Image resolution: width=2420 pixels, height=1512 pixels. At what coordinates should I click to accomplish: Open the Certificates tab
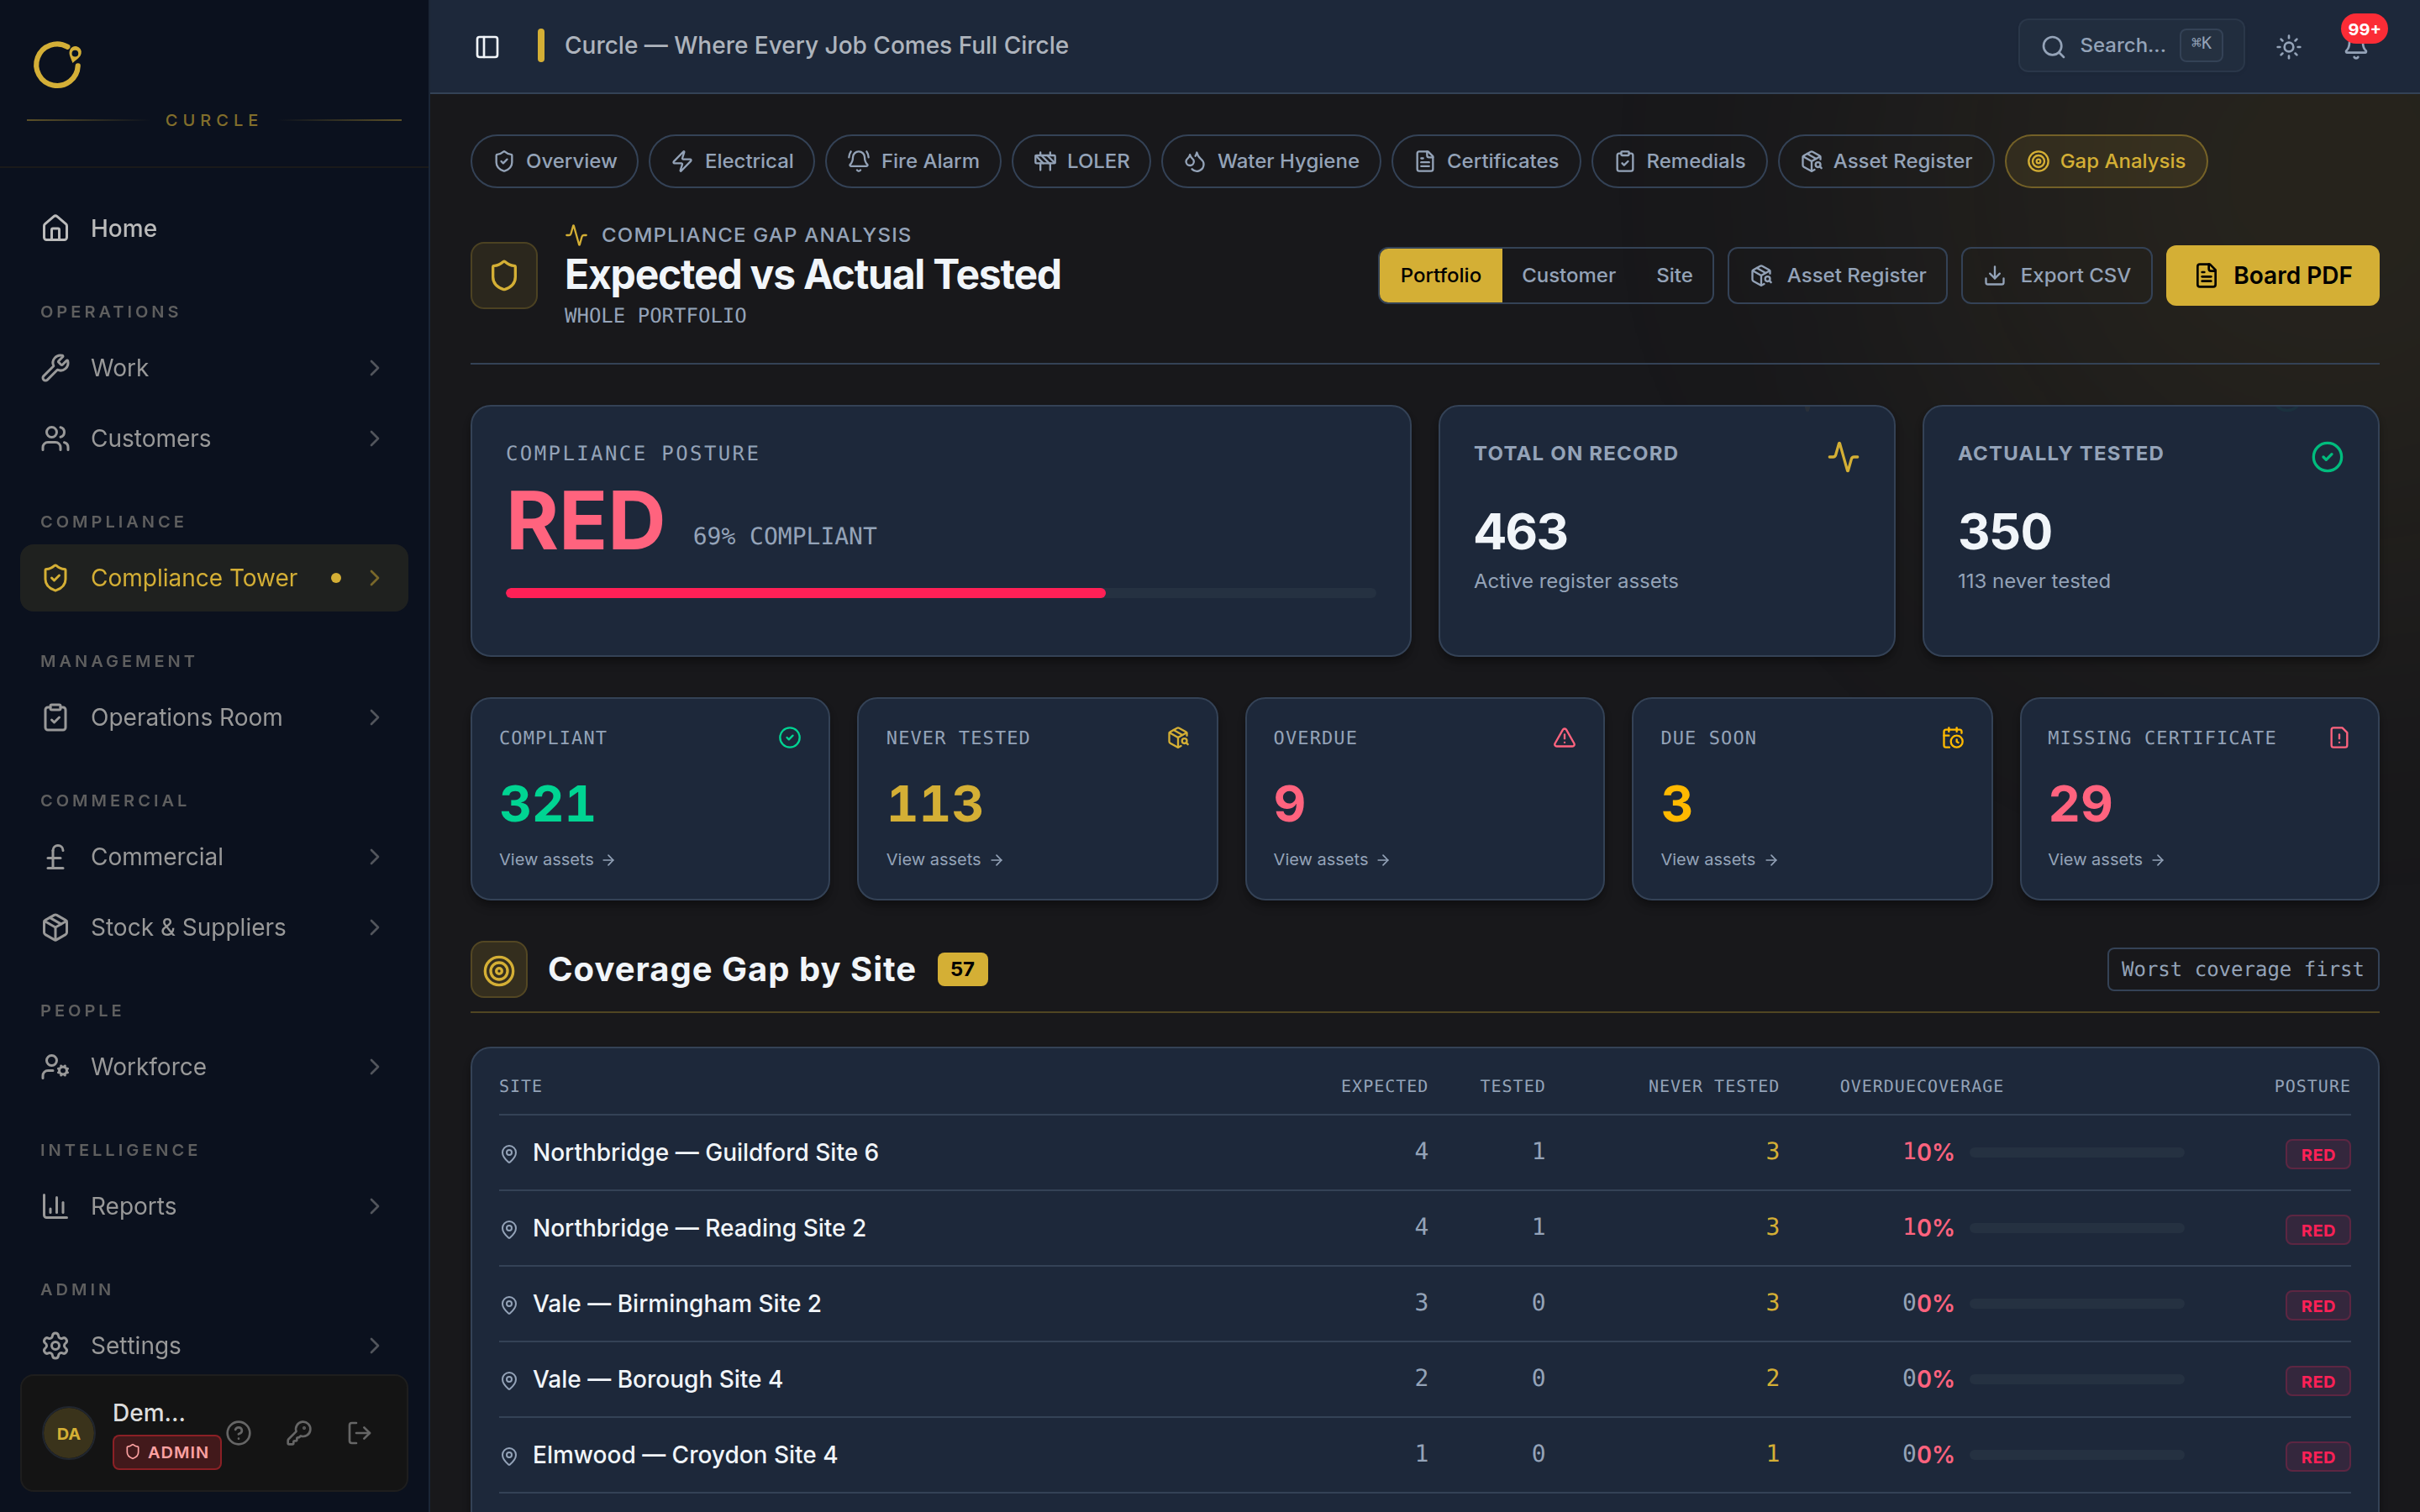pos(1485,161)
